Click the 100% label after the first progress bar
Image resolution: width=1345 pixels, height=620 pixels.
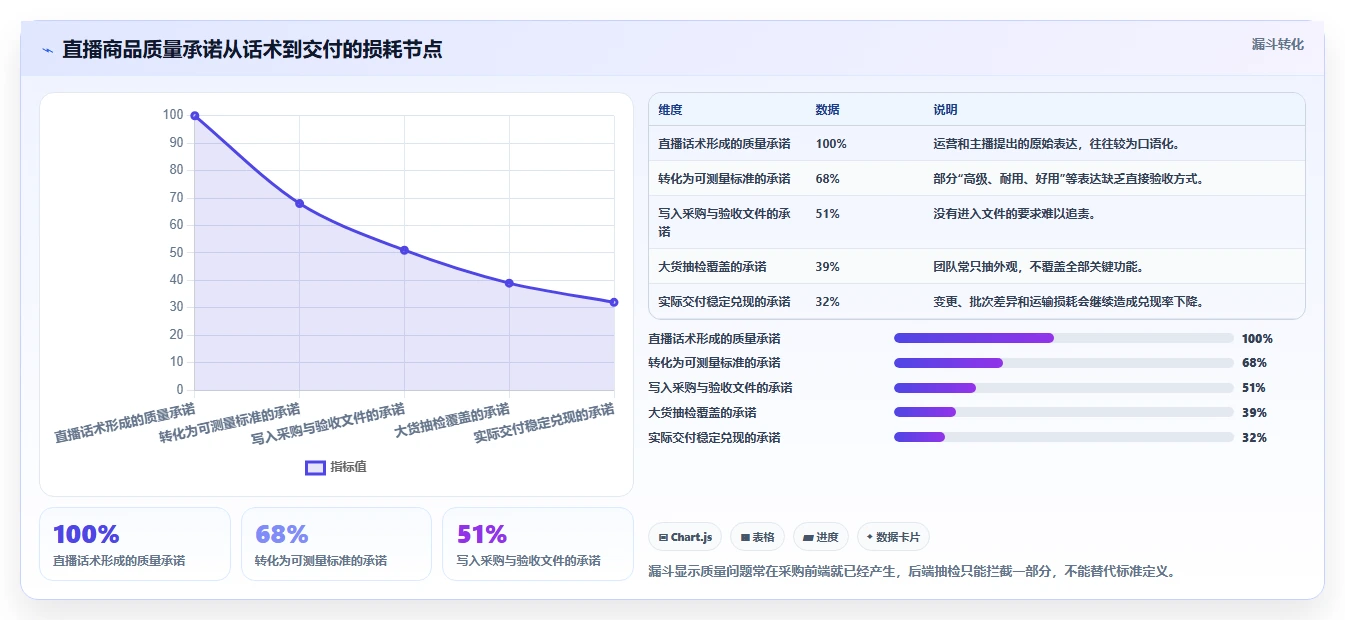1257,338
